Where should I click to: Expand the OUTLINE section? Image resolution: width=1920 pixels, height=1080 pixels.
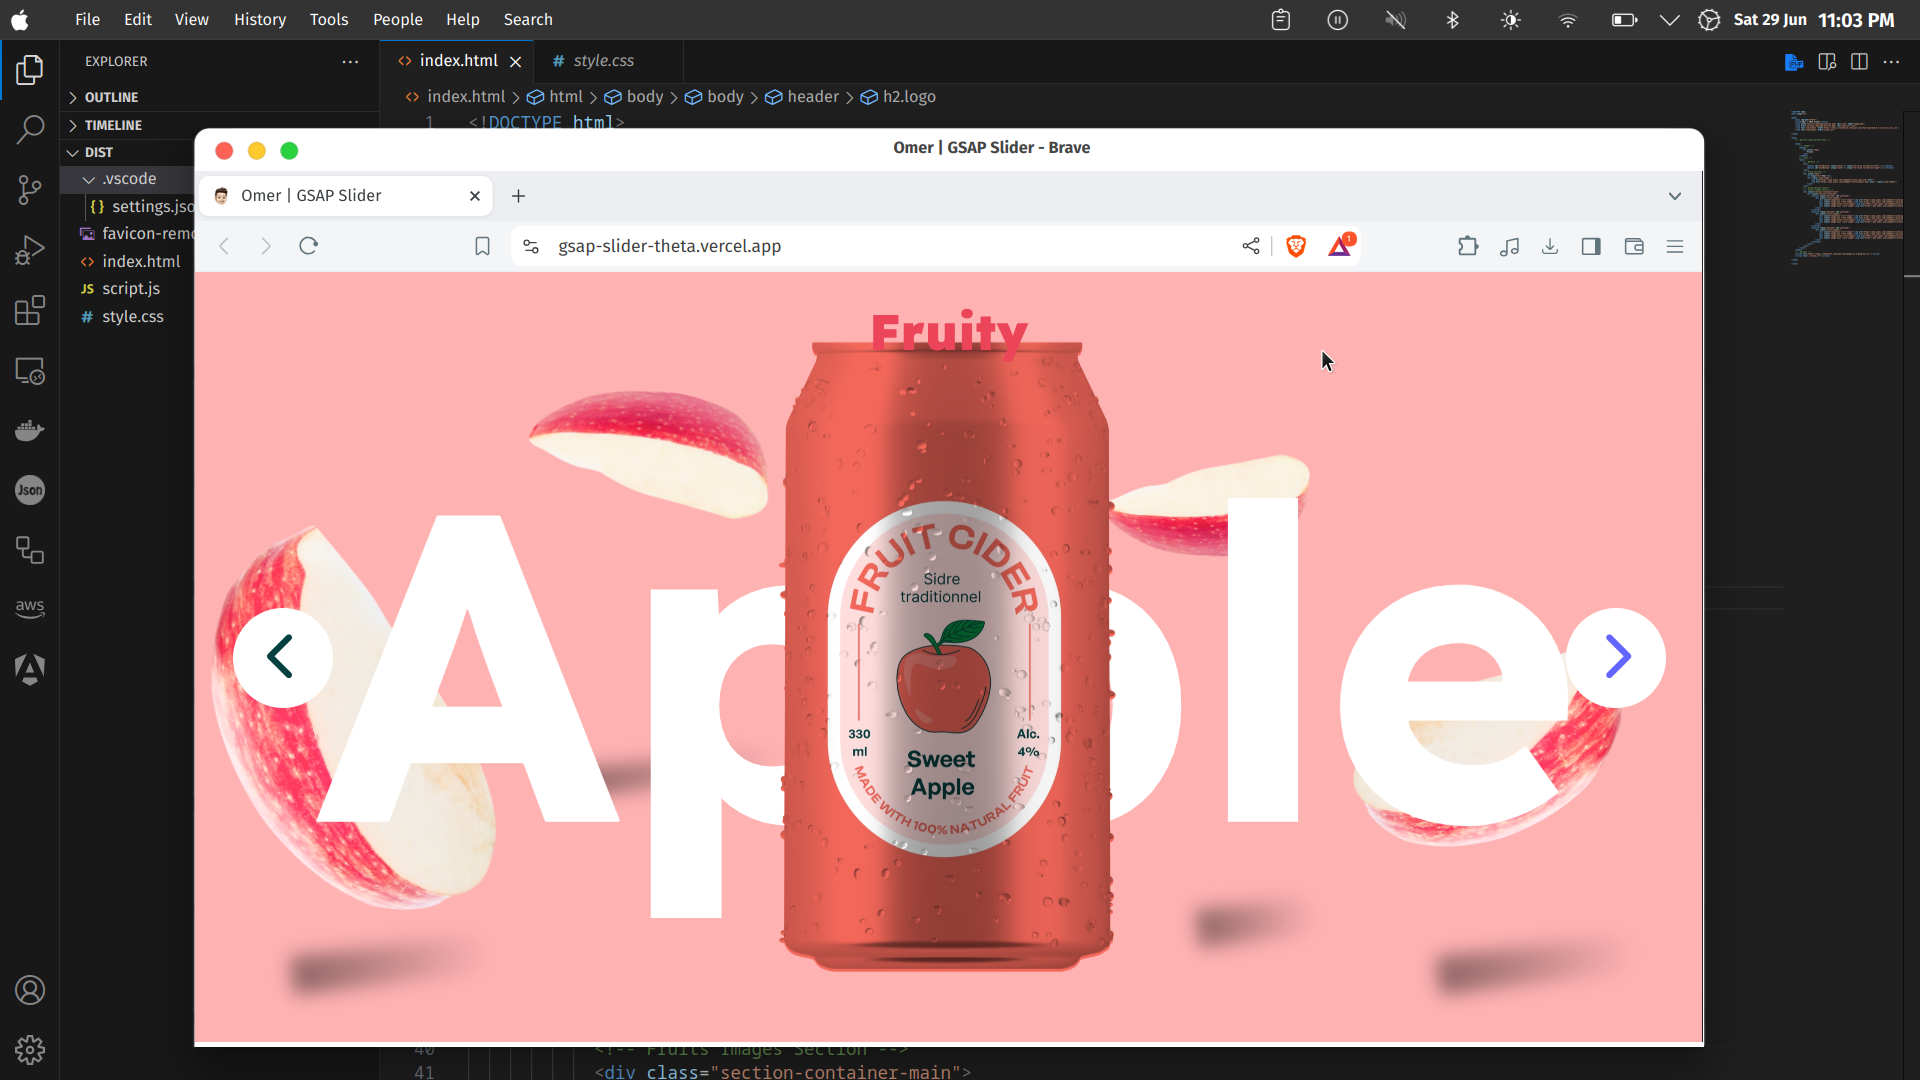[x=111, y=97]
